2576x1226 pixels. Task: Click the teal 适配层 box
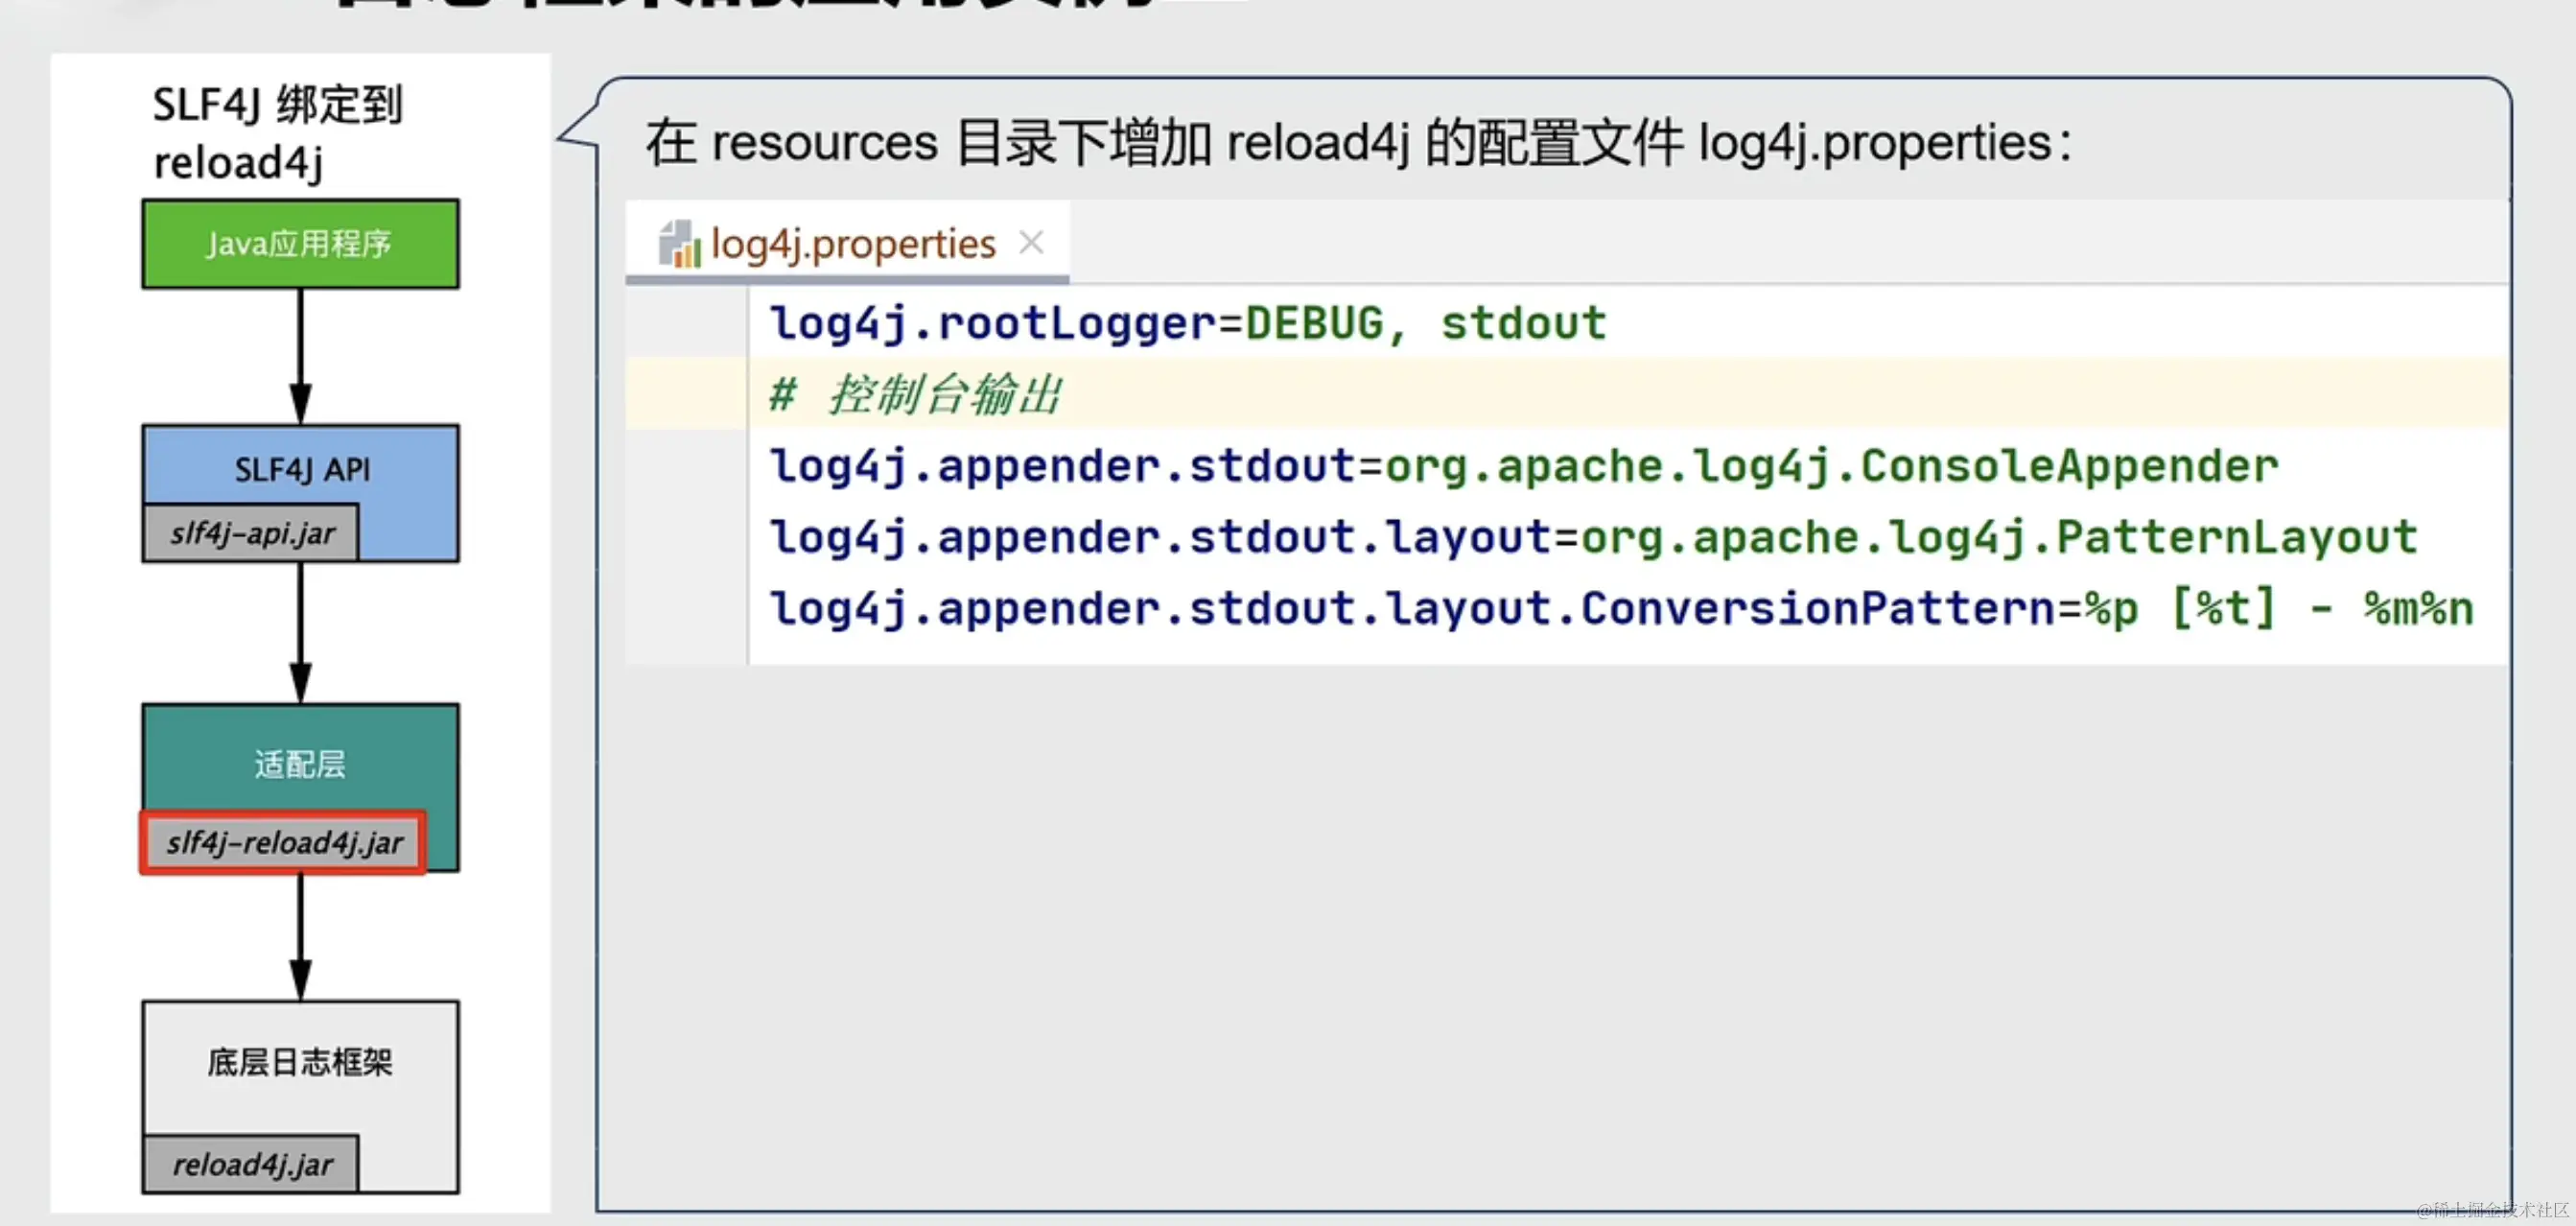pos(300,762)
